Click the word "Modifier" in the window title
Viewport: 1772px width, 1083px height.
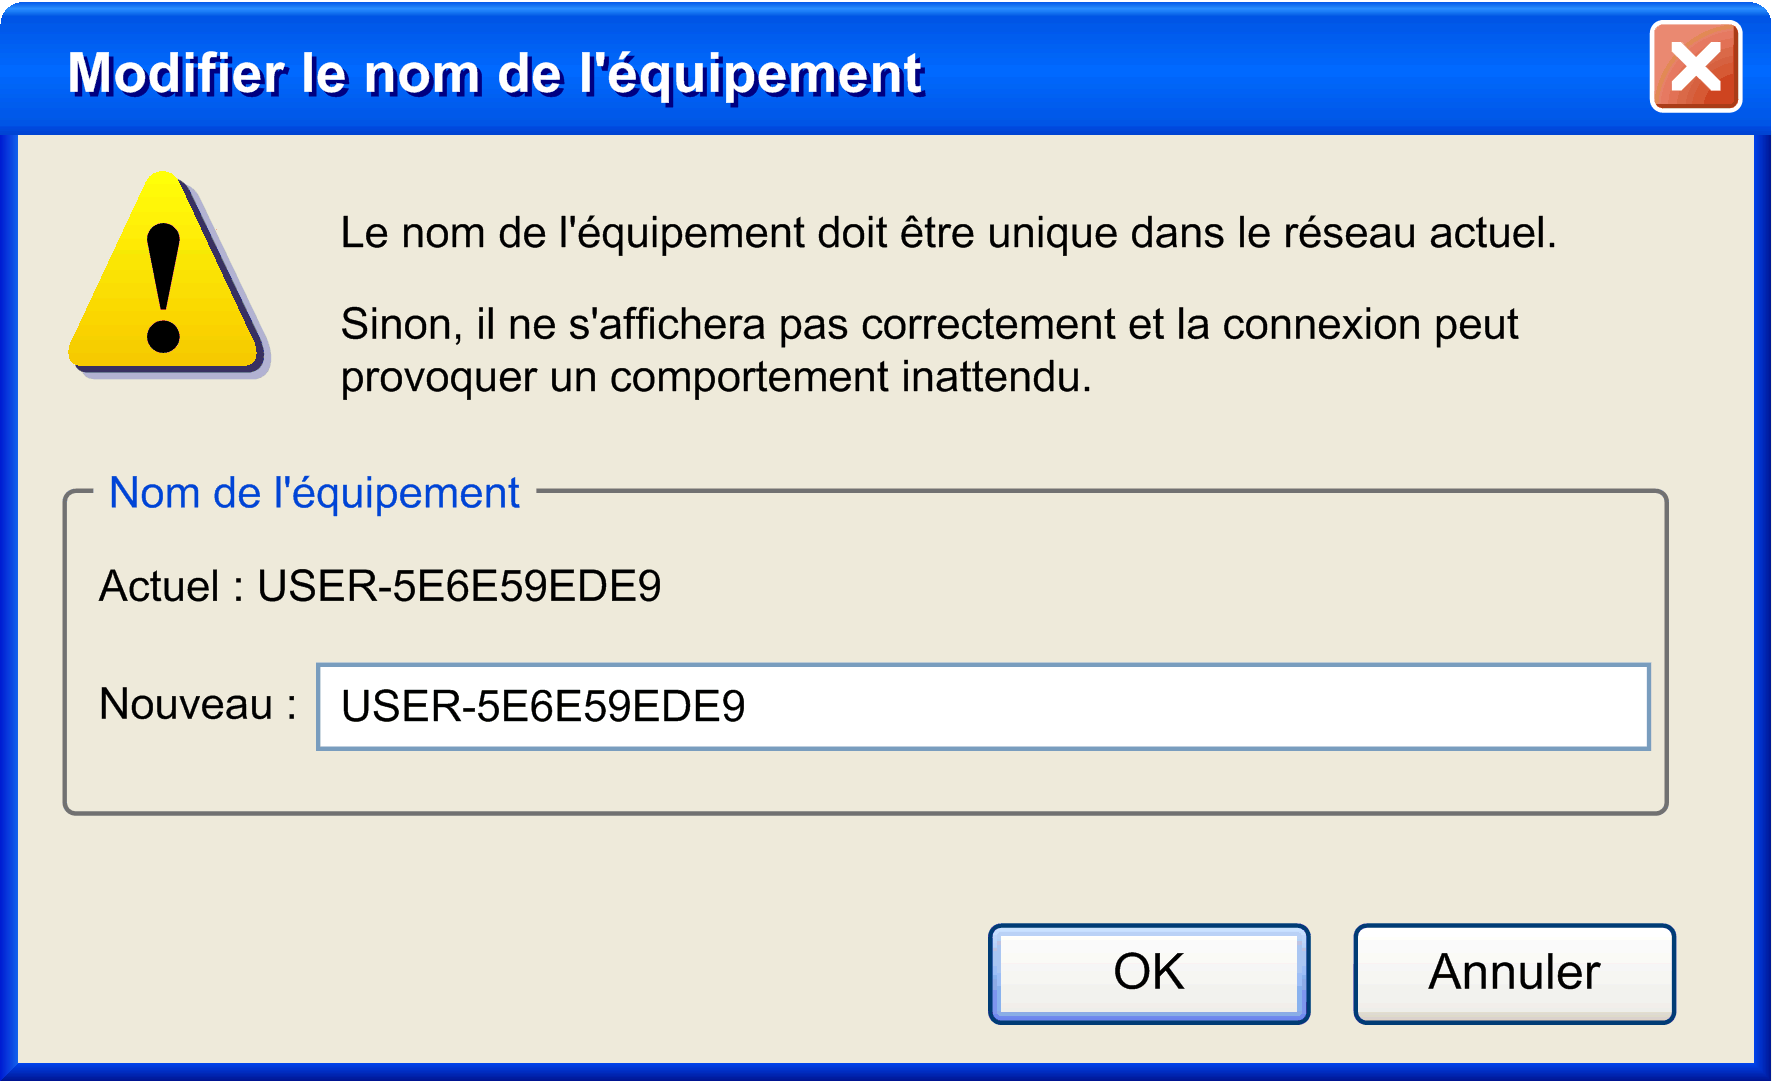(x=177, y=73)
